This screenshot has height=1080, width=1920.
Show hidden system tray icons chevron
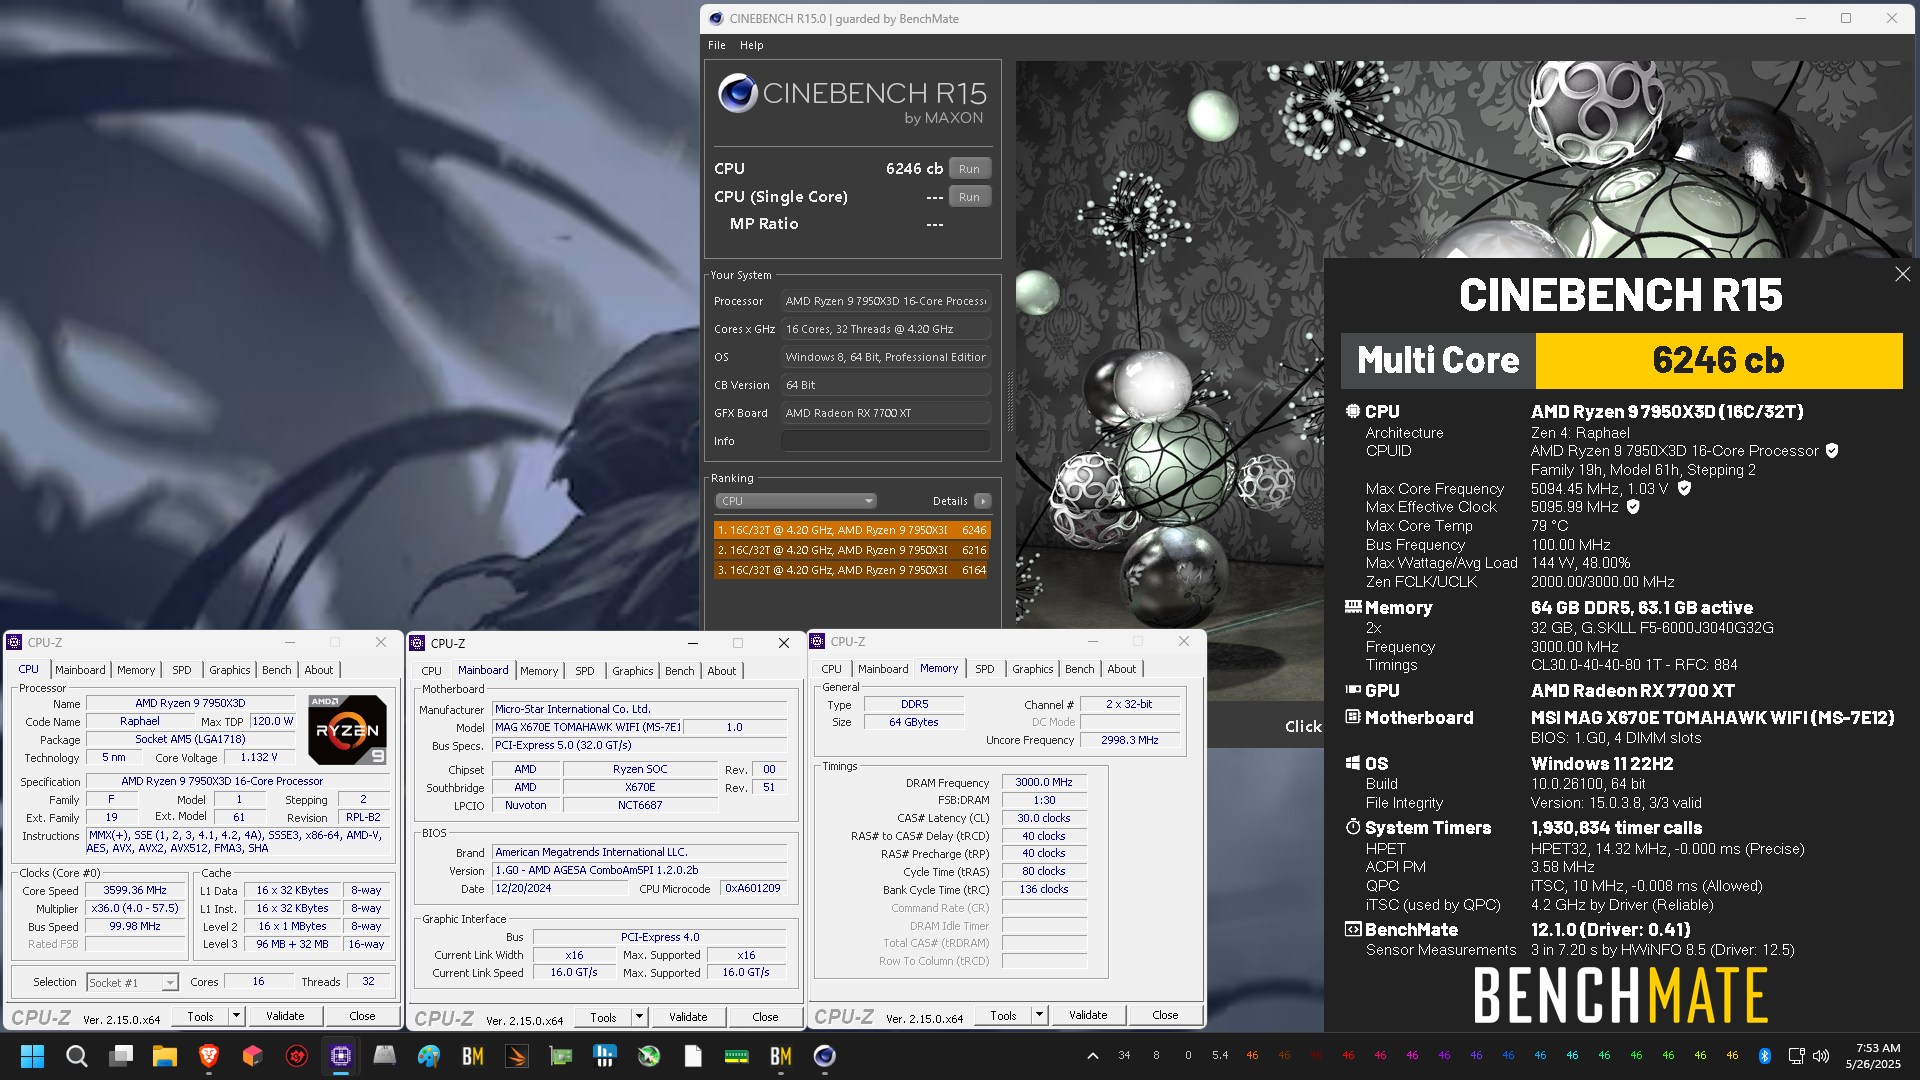pyautogui.click(x=1093, y=1056)
